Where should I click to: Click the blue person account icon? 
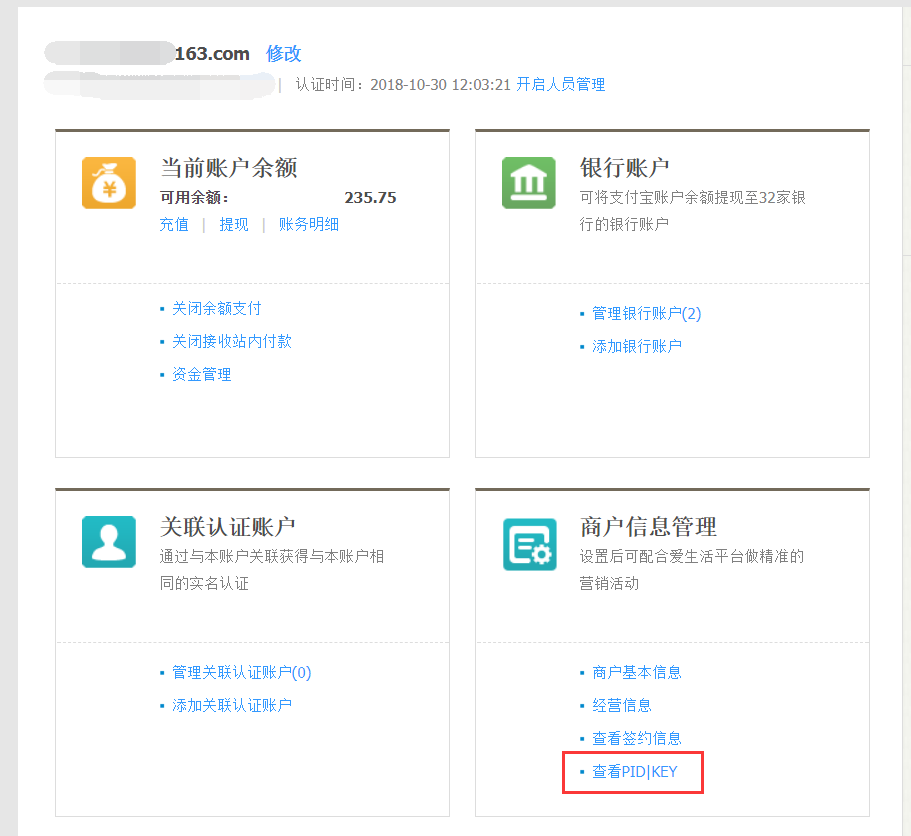(108, 543)
